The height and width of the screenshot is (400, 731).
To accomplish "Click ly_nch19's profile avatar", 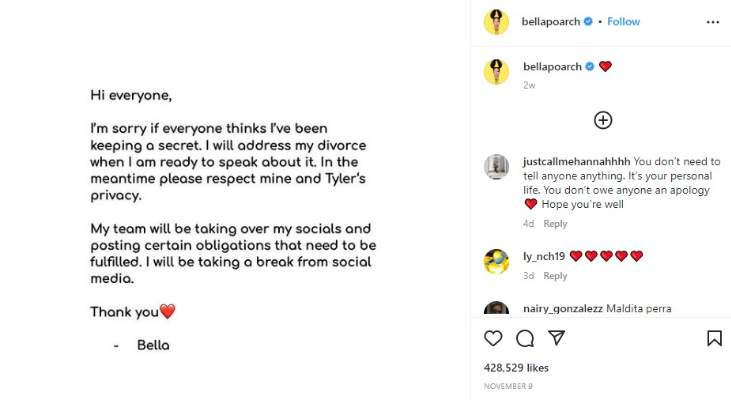I will point(497,262).
